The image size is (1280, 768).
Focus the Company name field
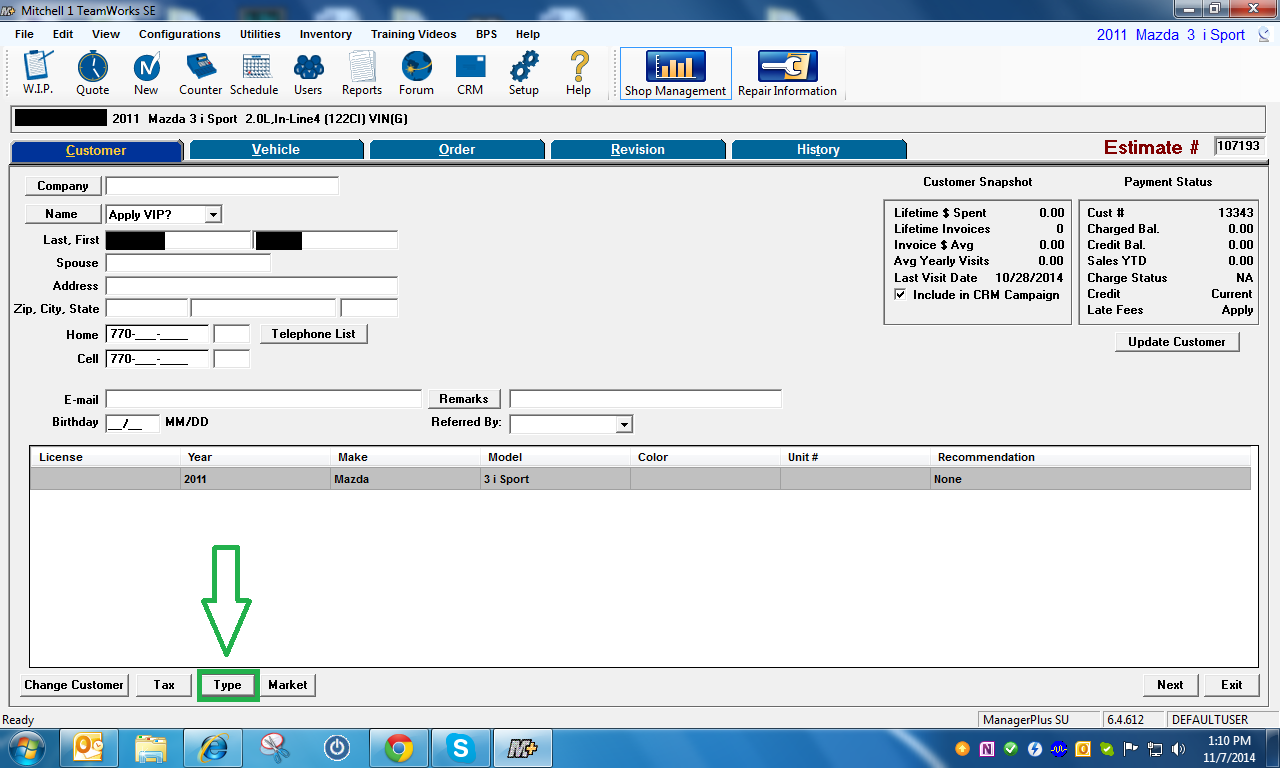tap(222, 186)
